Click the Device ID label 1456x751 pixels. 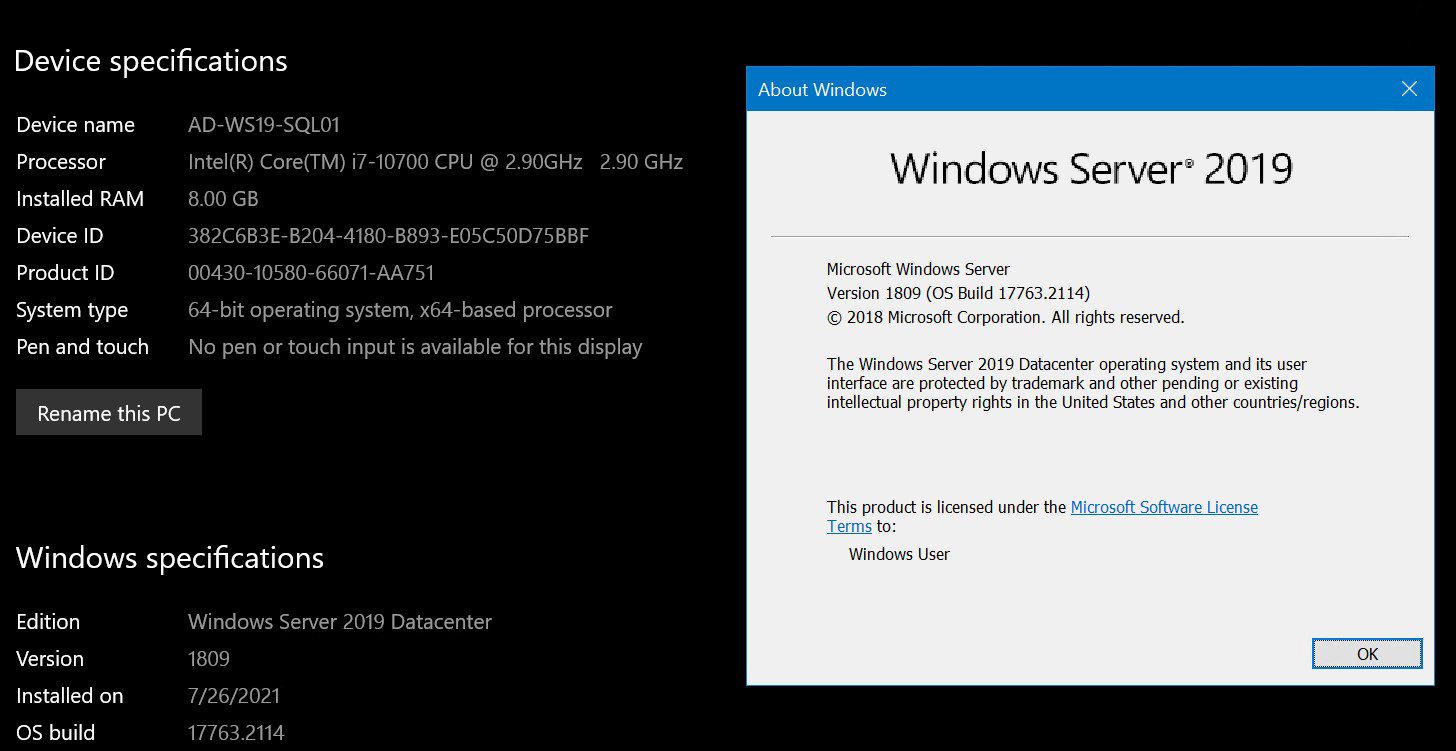[60, 236]
